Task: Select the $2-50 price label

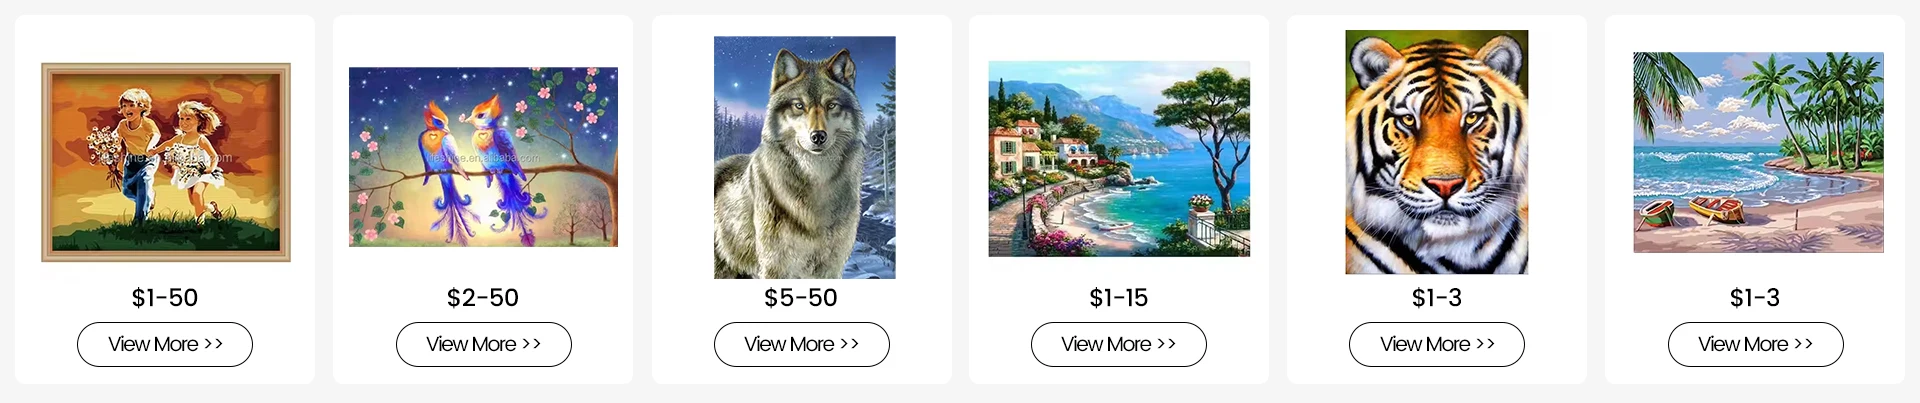Action: click(483, 298)
